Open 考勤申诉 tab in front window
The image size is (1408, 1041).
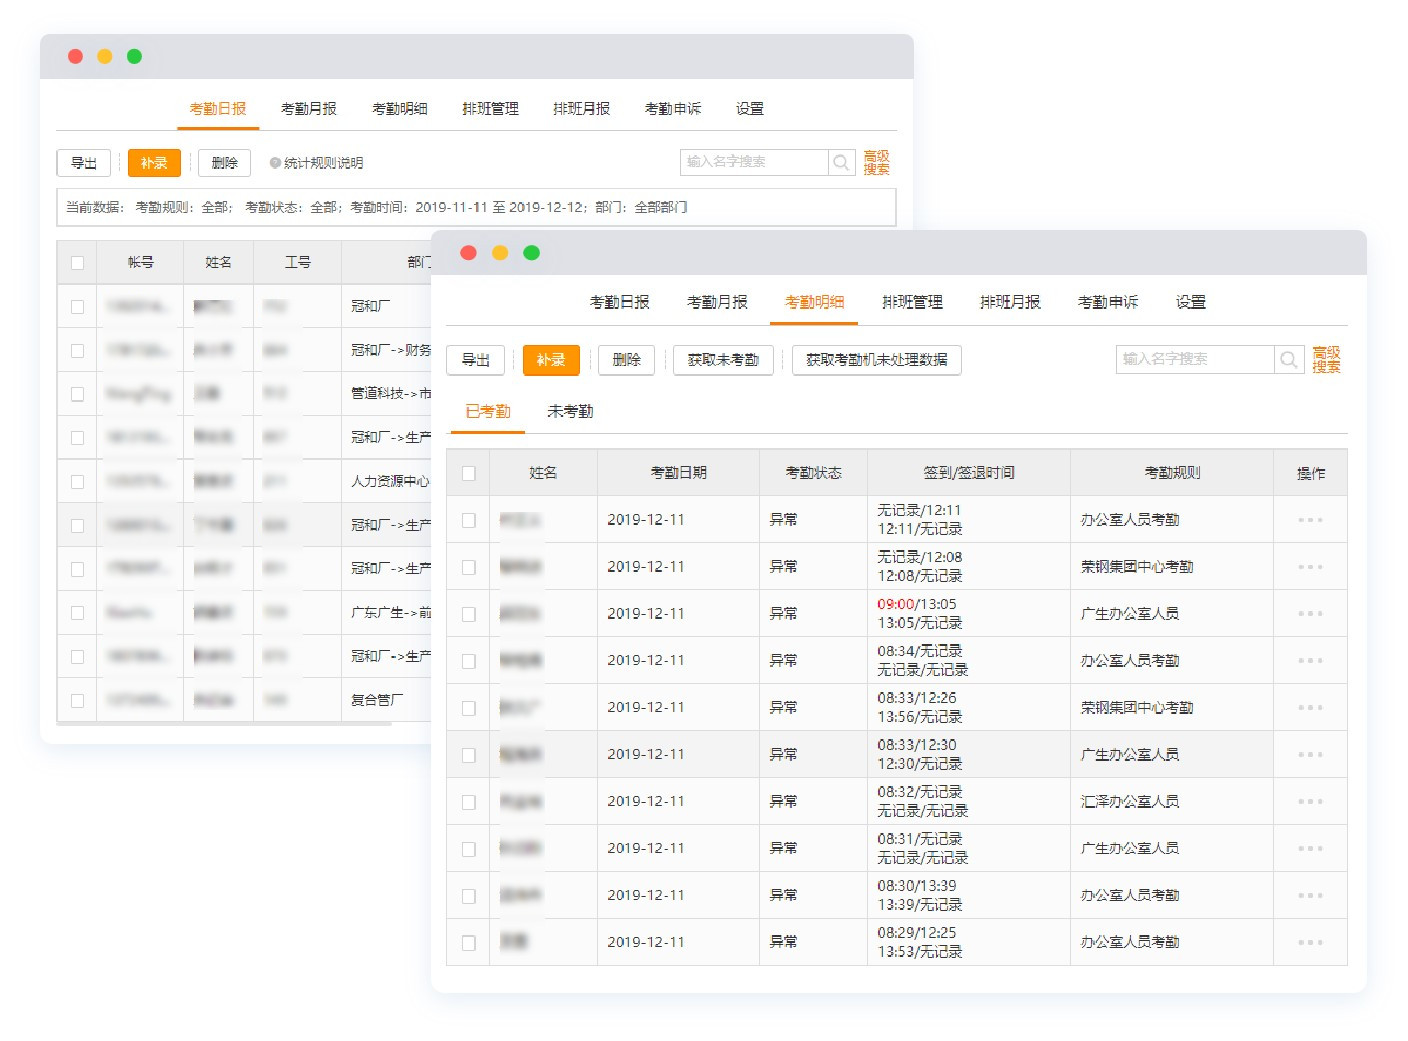1108,302
